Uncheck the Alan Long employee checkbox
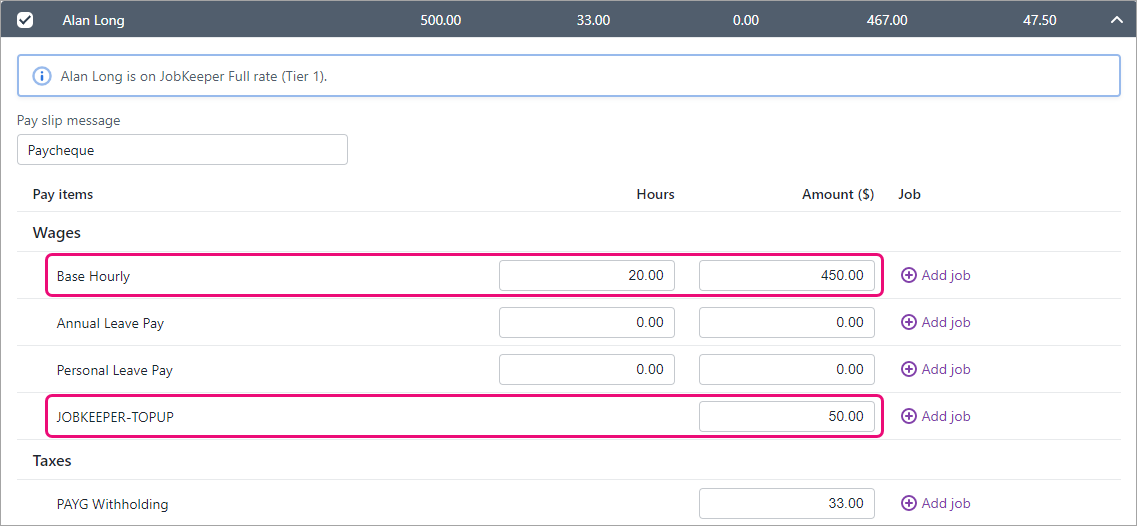Screen dimensions: 1137x526 (25, 20)
